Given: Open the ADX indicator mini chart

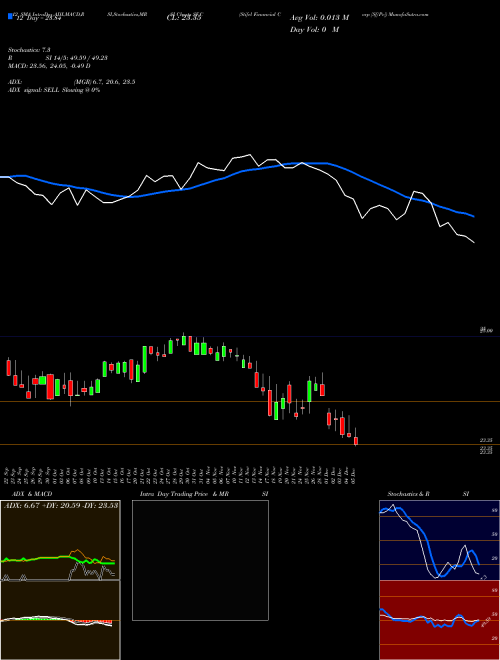Looking at the screenshot, I should [60, 540].
